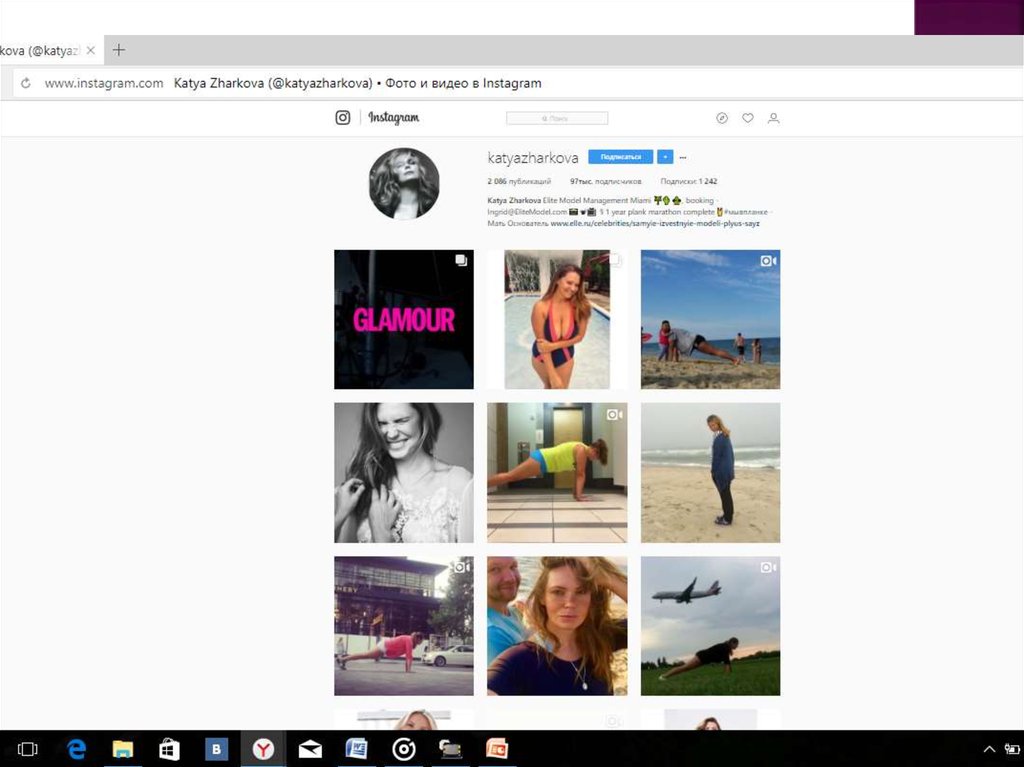Open the airplane over field plank video

tap(711, 626)
